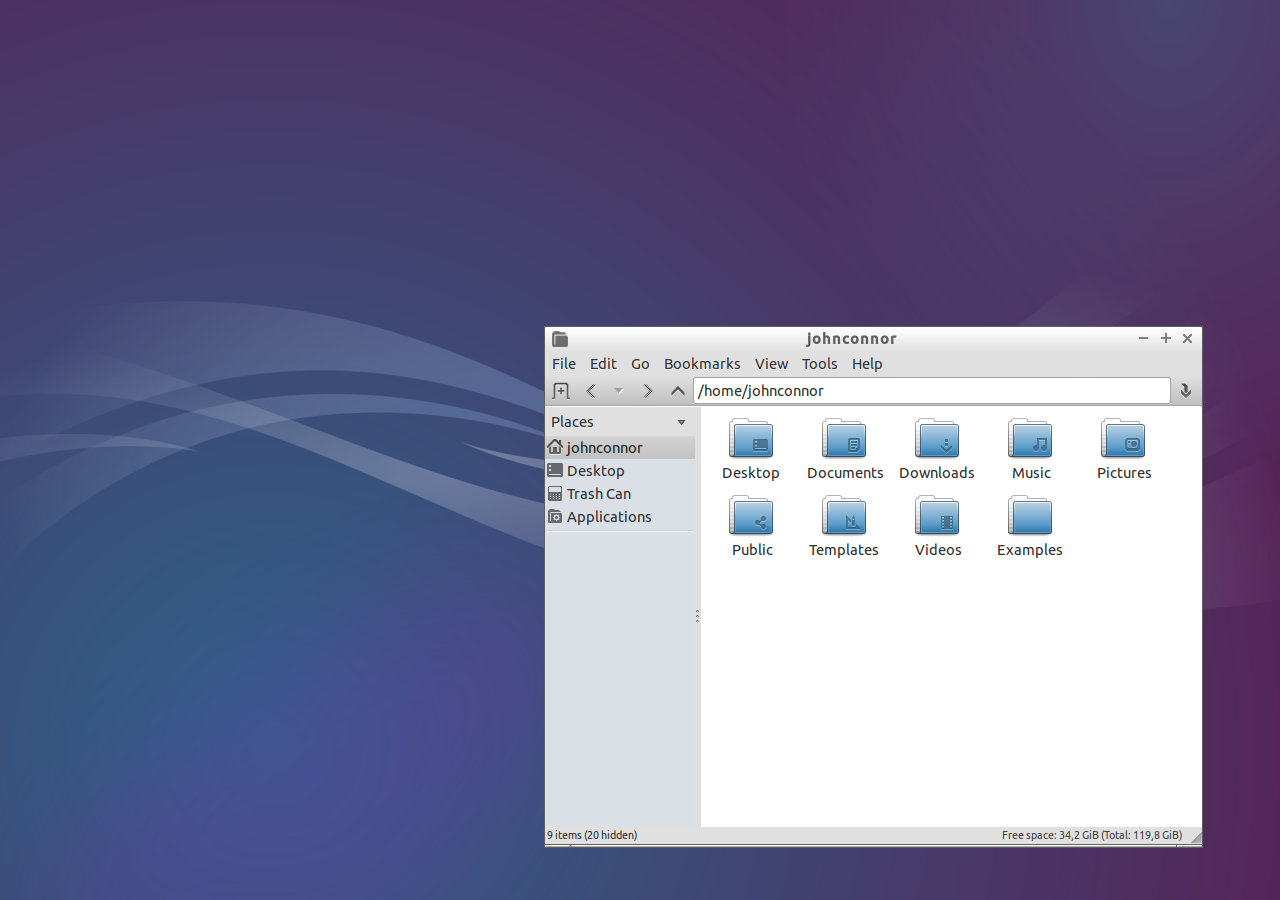Maximize the johnconnor window

pyautogui.click(x=1165, y=339)
